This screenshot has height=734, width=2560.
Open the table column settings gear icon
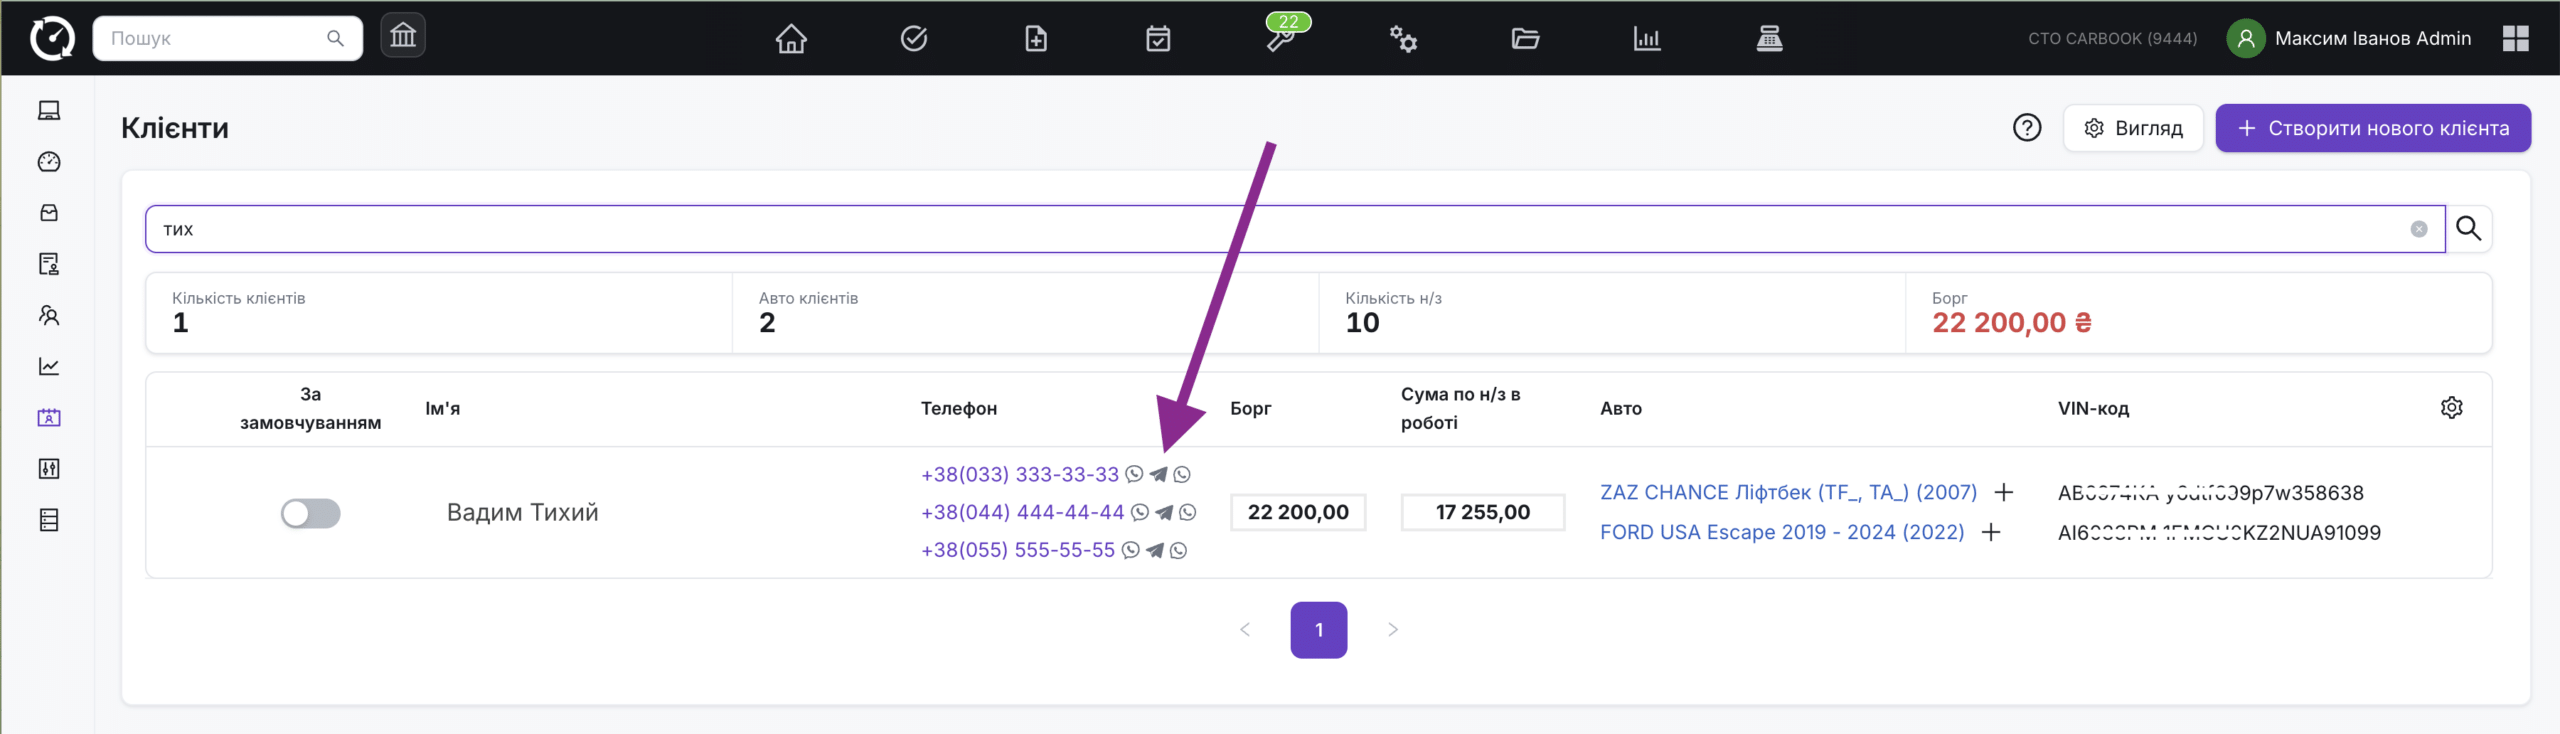[2451, 408]
